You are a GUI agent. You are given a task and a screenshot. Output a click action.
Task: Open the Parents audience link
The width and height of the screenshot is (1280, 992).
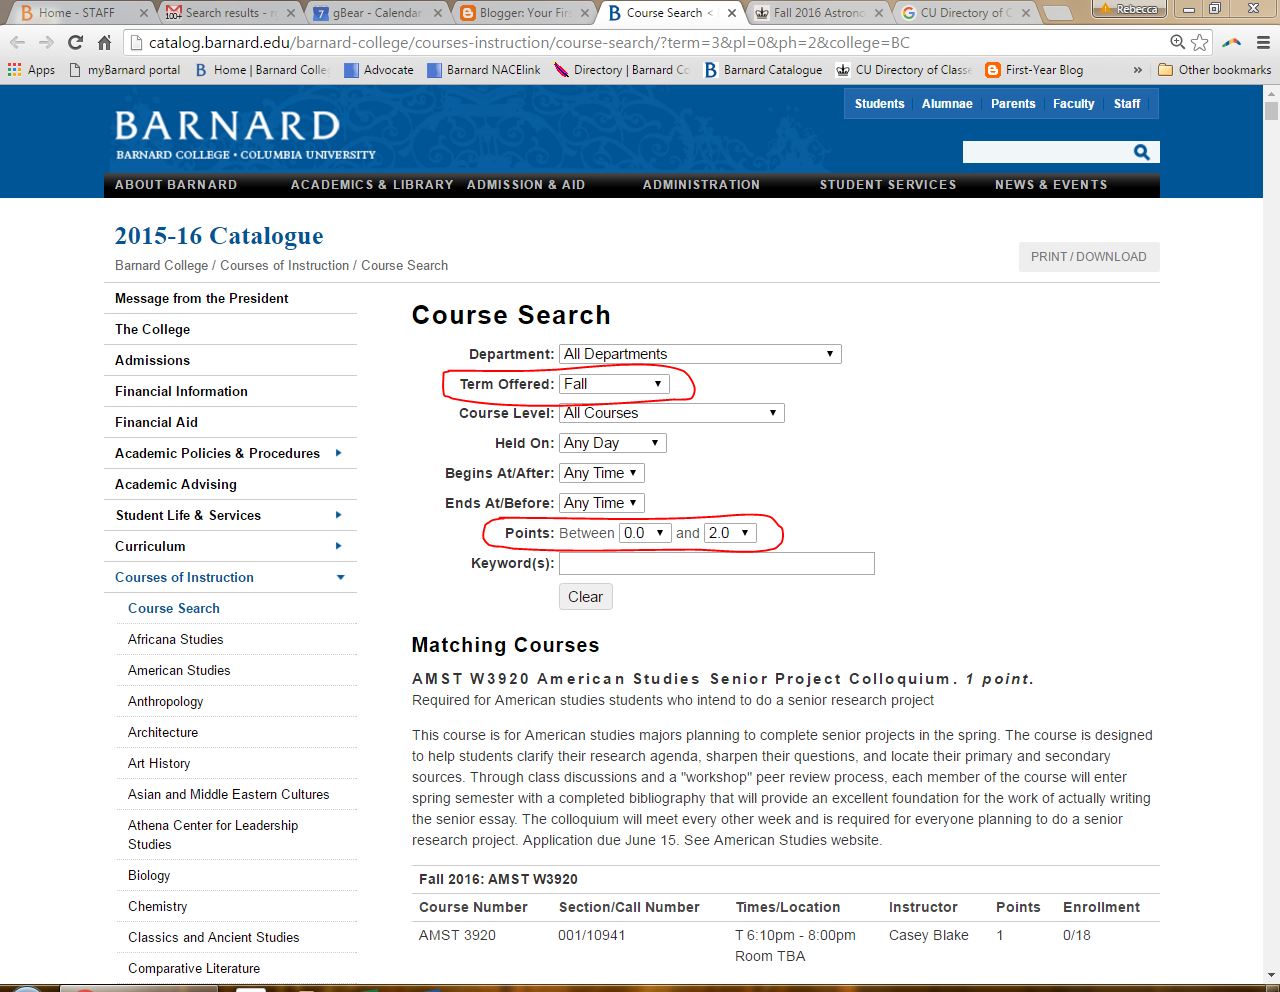pyautogui.click(x=1013, y=104)
